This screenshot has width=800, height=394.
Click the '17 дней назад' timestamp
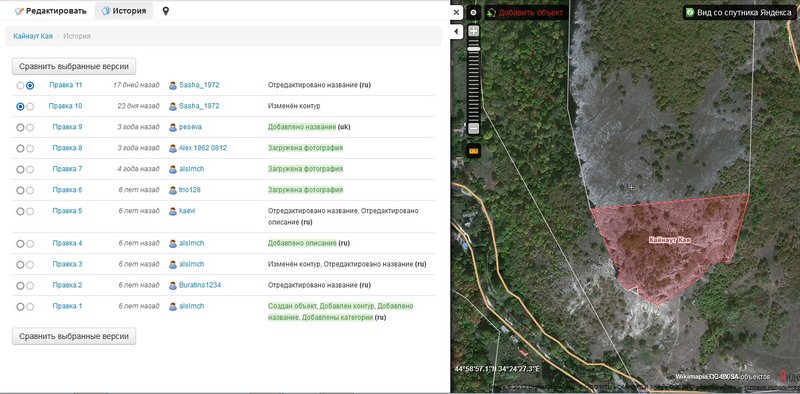pos(136,85)
